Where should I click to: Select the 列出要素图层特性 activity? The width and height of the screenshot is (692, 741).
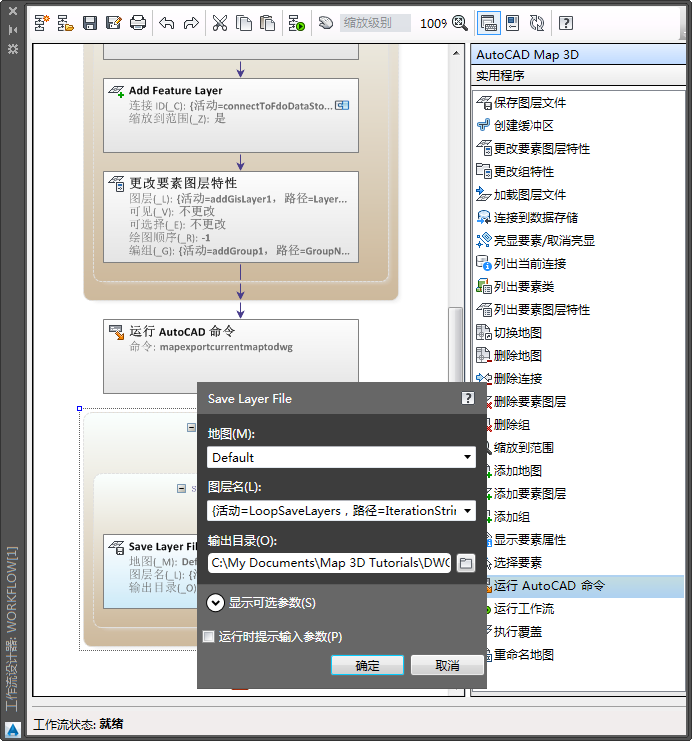pyautogui.click(x=542, y=310)
